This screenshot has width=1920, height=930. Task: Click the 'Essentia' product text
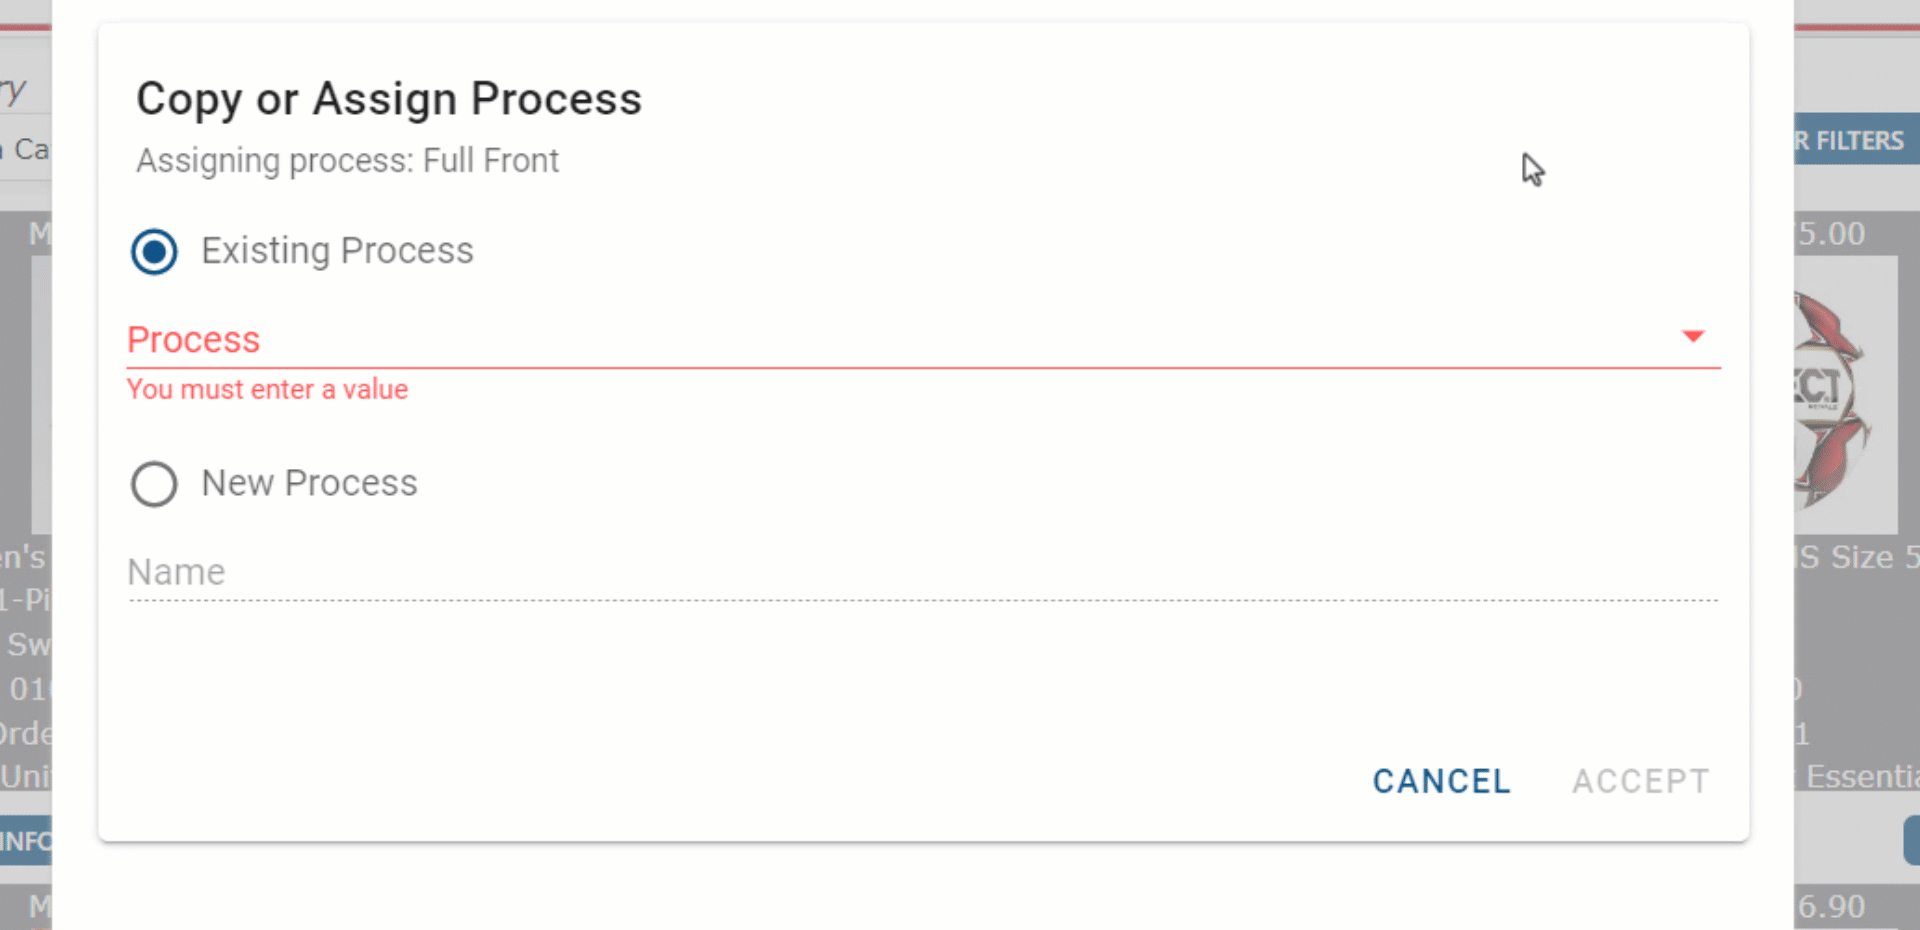pos(1862,777)
